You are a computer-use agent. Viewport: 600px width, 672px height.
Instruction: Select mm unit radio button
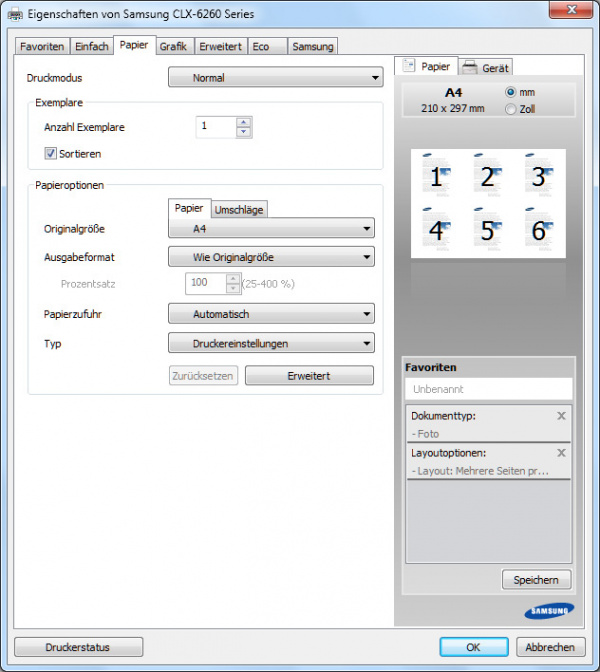[511, 92]
